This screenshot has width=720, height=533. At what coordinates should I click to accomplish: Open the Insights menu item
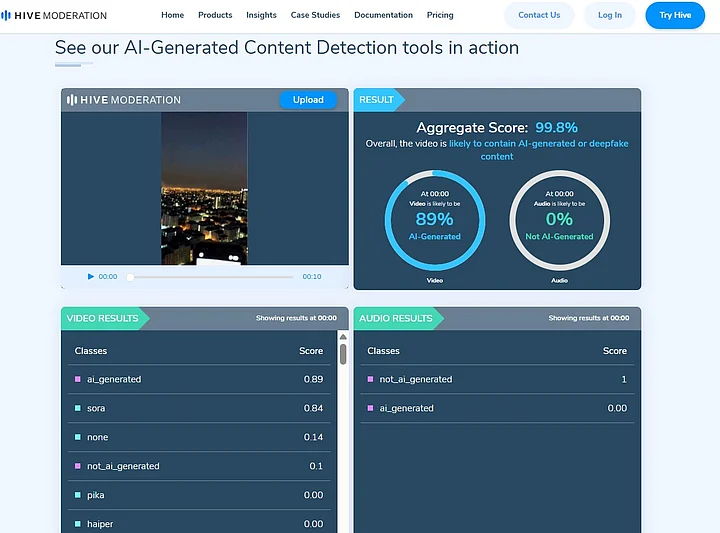(x=261, y=15)
